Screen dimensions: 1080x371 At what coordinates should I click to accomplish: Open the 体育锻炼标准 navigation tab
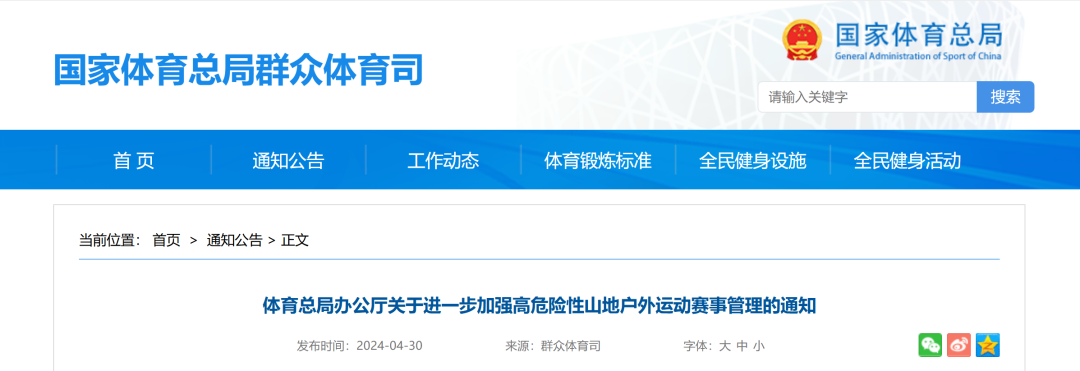click(x=598, y=161)
